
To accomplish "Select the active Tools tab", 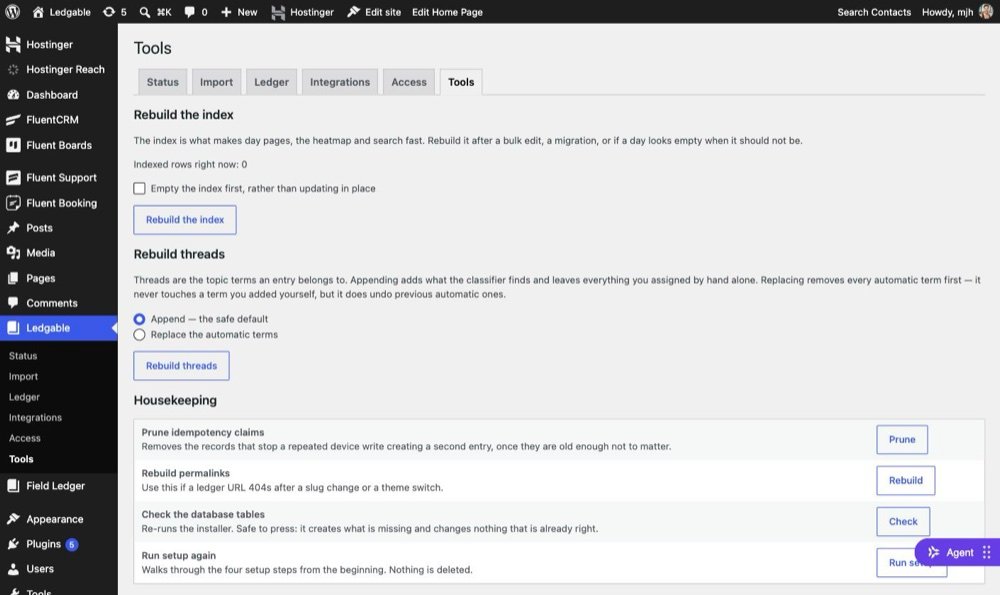I will (x=461, y=82).
